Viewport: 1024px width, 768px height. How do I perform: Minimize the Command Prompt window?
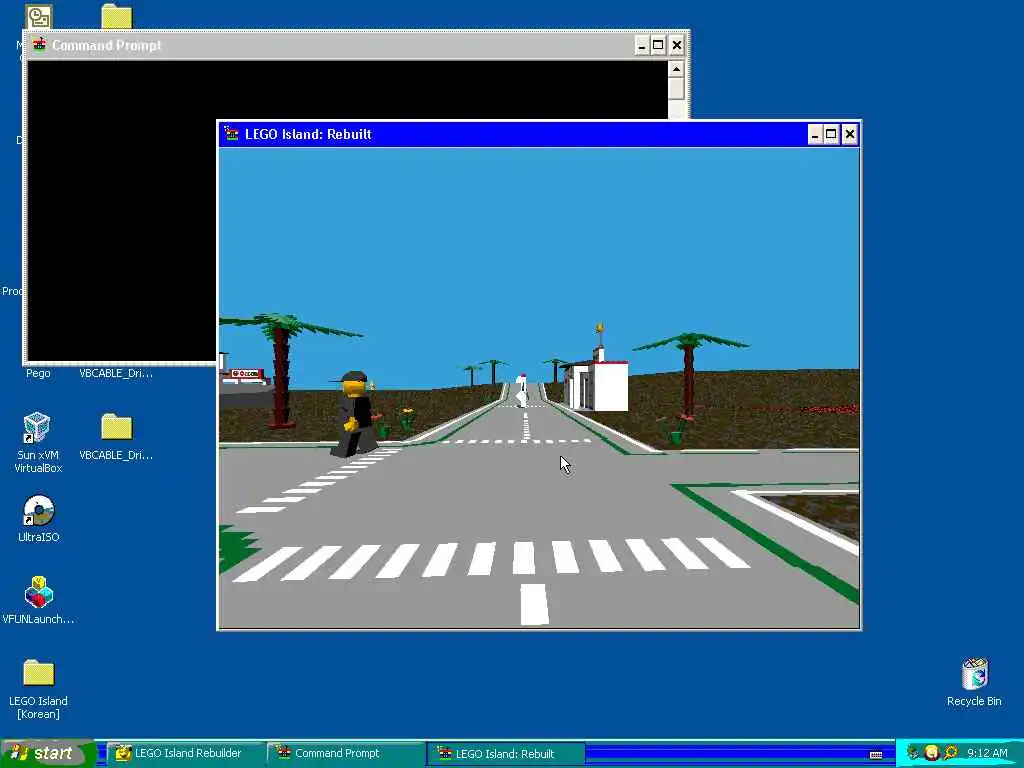click(x=642, y=45)
